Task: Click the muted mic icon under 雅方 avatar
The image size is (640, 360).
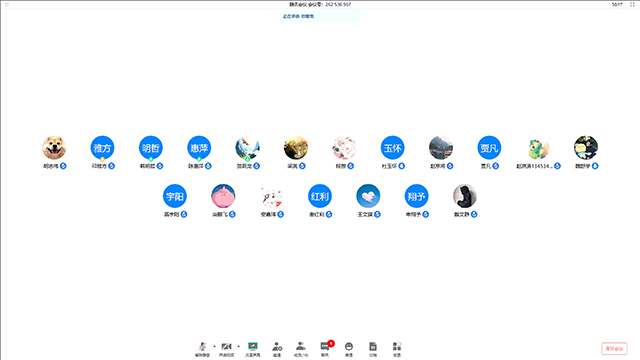Action: [x=111, y=166]
